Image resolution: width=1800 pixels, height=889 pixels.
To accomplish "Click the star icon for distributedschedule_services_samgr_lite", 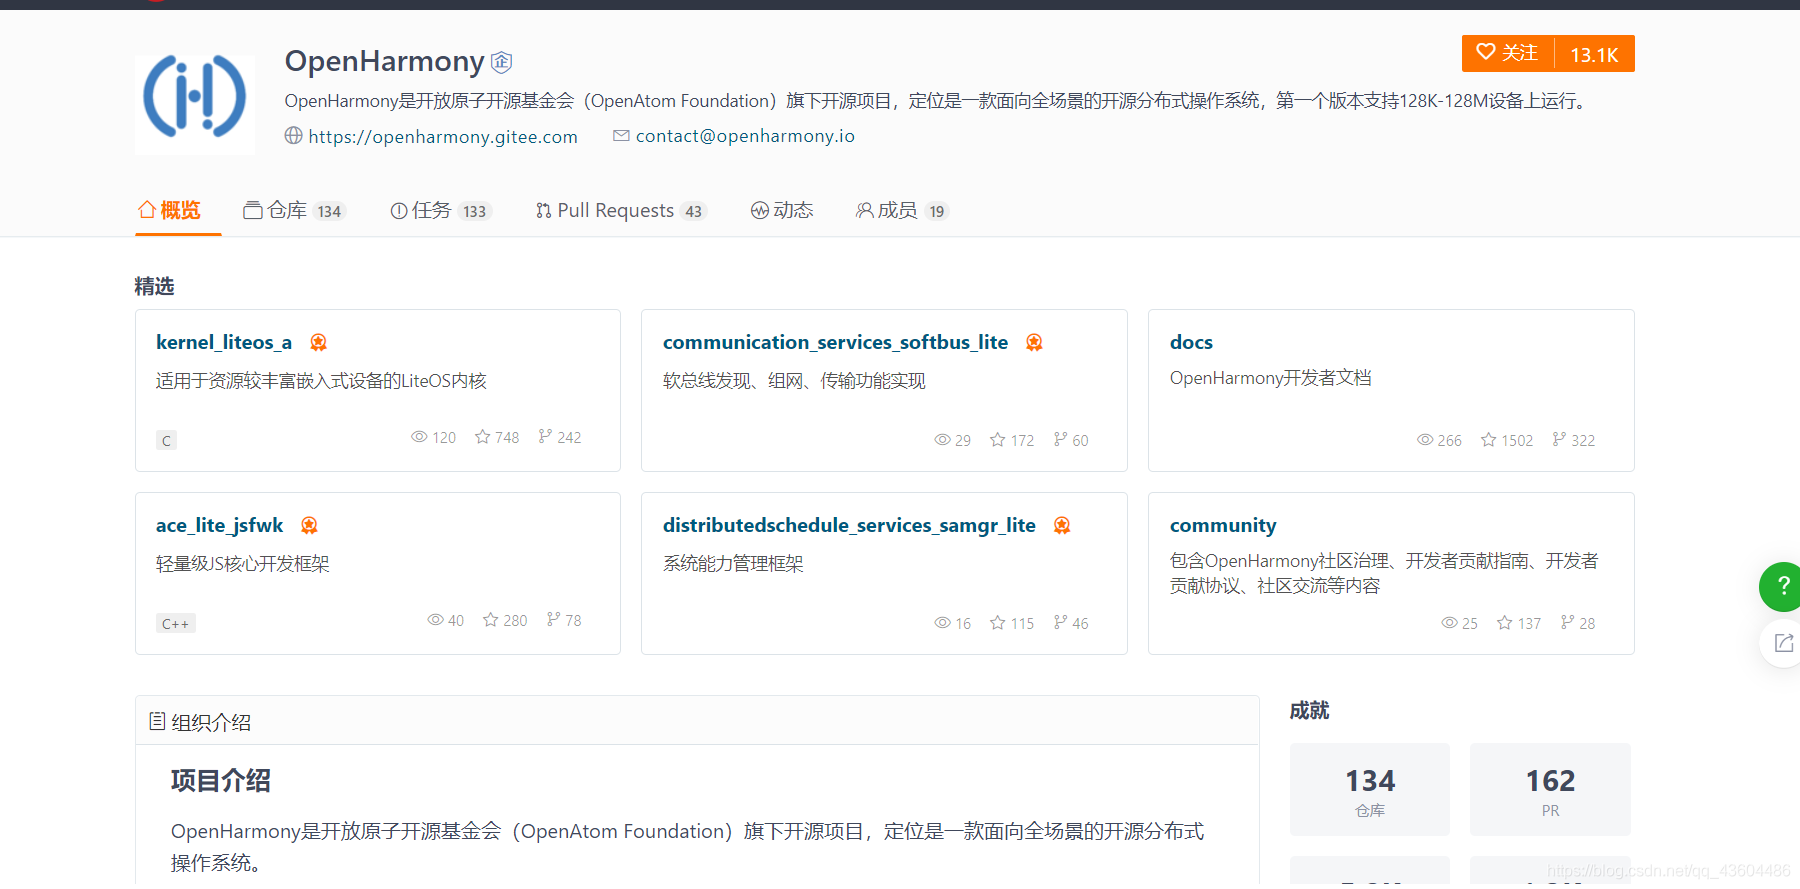I will tap(998, 623).
